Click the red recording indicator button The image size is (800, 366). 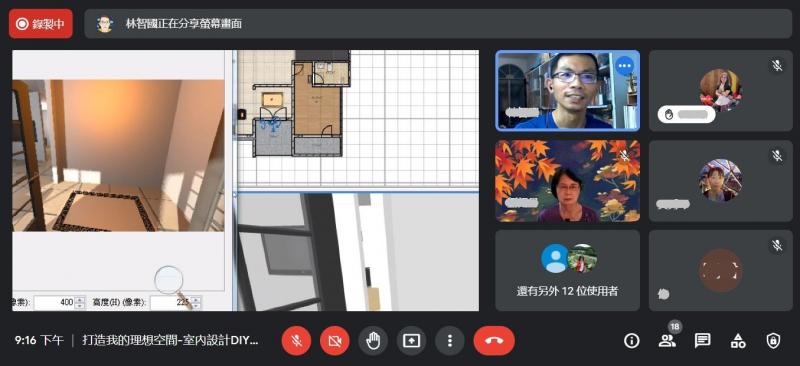(41, 23)
